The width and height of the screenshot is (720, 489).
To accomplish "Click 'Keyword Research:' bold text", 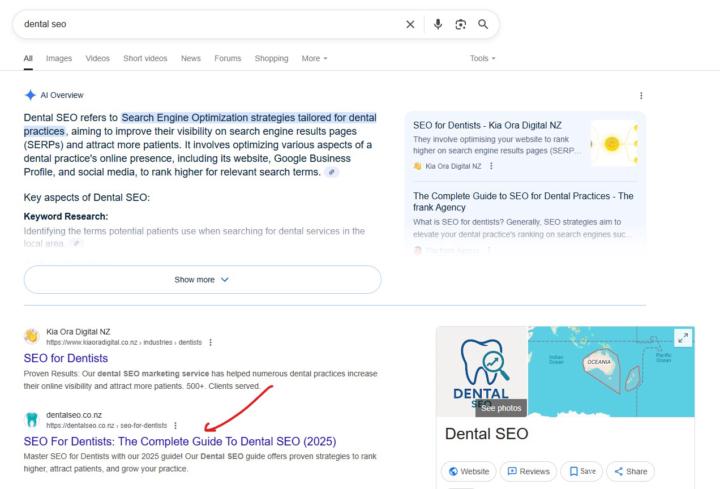I will coord(66,217).
